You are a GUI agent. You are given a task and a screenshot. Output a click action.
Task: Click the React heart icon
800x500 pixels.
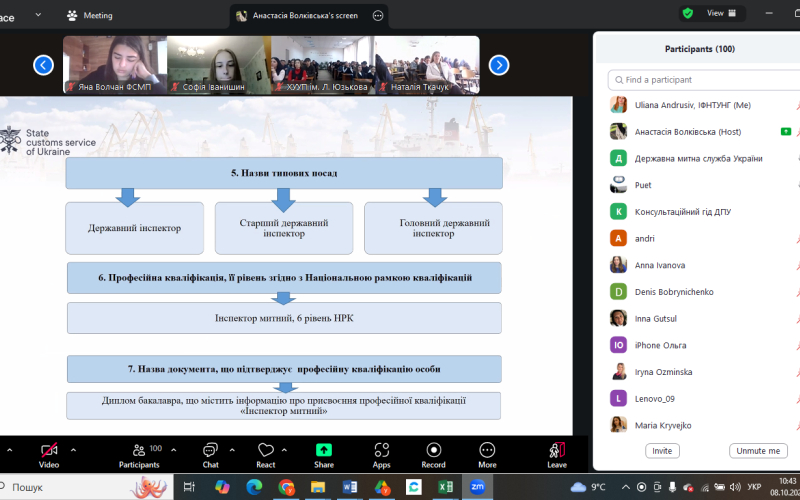[265, 450]
